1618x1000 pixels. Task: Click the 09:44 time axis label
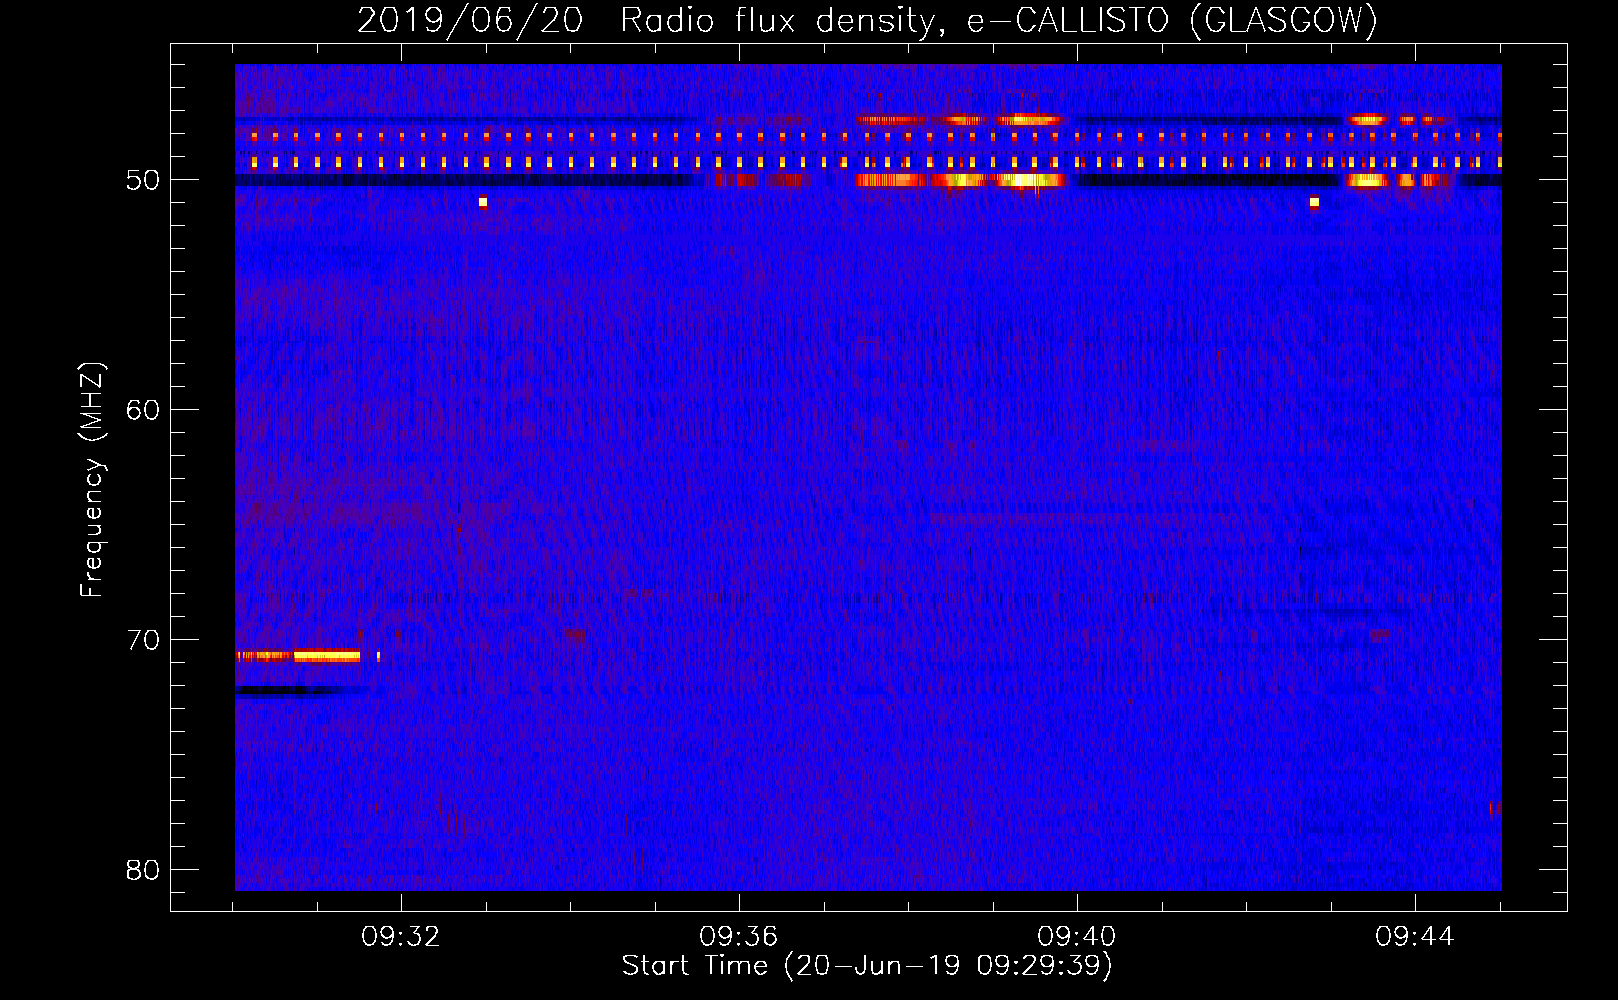click(x=1415, y=937)
